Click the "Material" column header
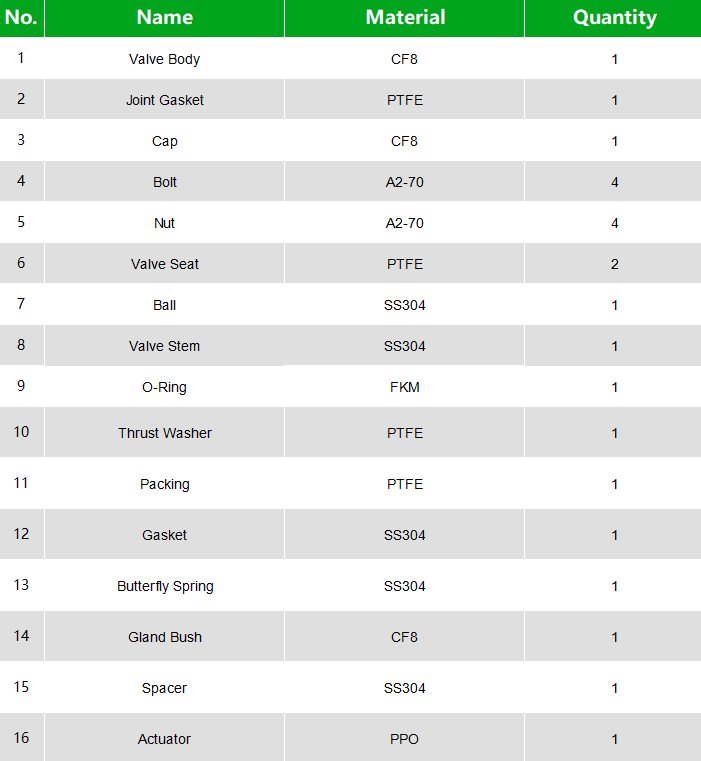Viewport: 701px width, 761px height. coord(405,17)
